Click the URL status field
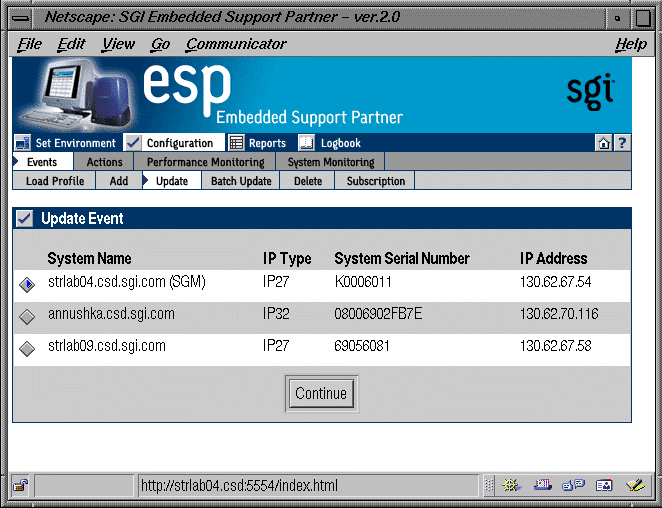 (x=309, y=485)
